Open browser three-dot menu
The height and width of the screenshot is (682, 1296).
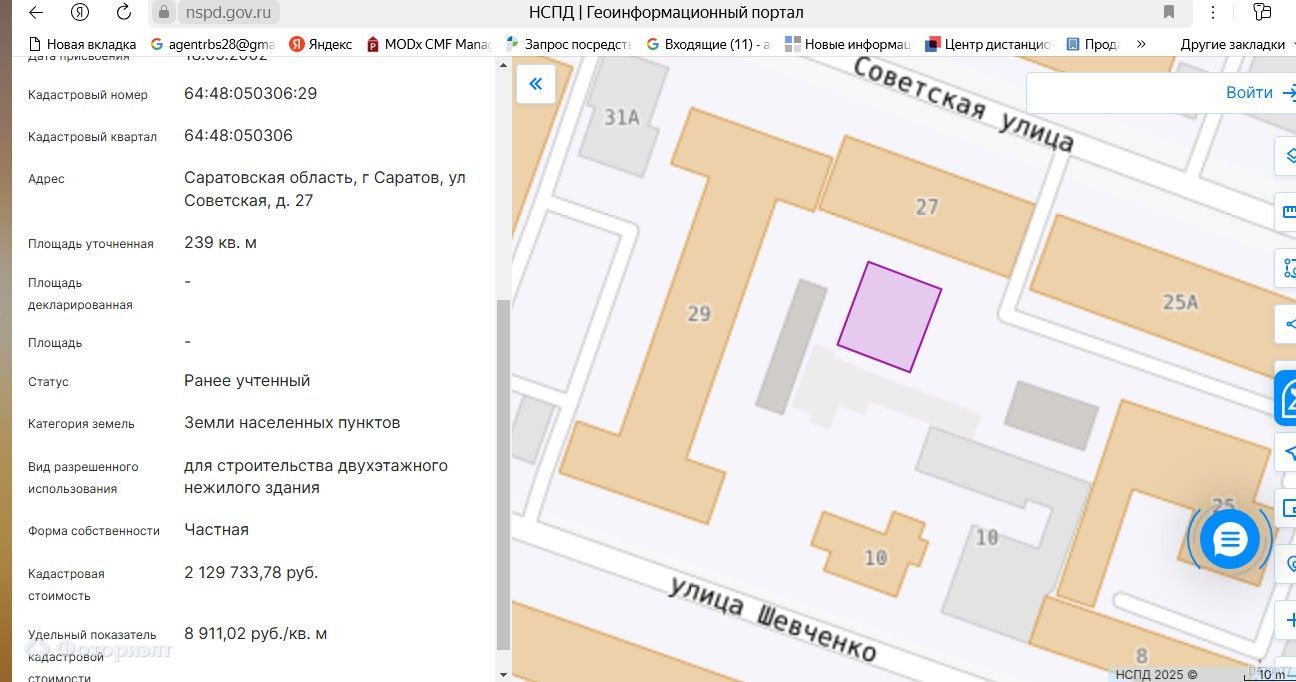pos(1213,13)
